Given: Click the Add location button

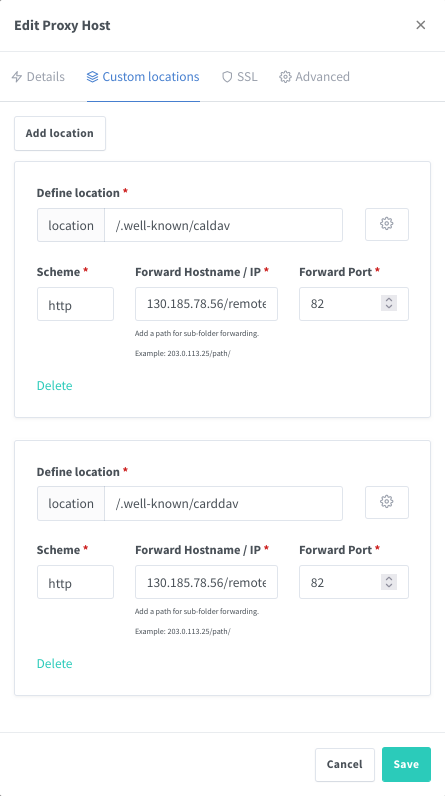Looking at the screenshot, I should pyautogui.click(x=60, y=134).
